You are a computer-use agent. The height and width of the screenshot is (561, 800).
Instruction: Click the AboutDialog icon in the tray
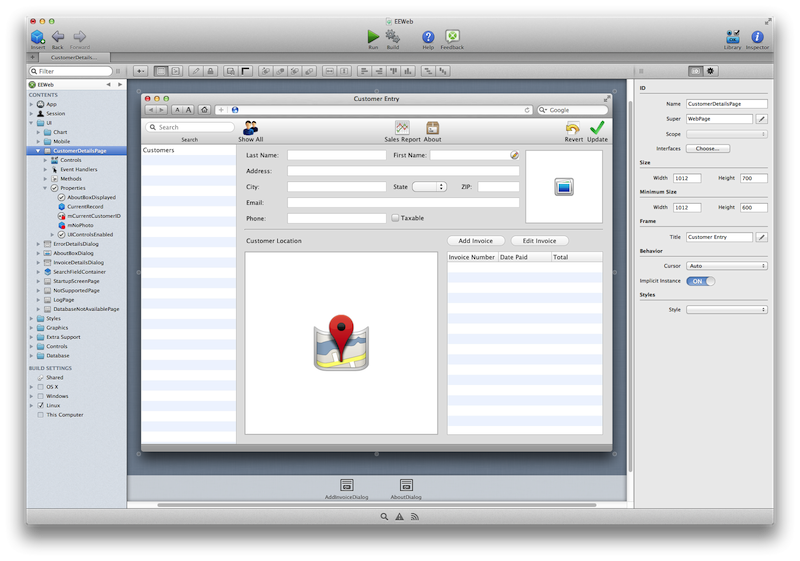(x=406, y=484)
